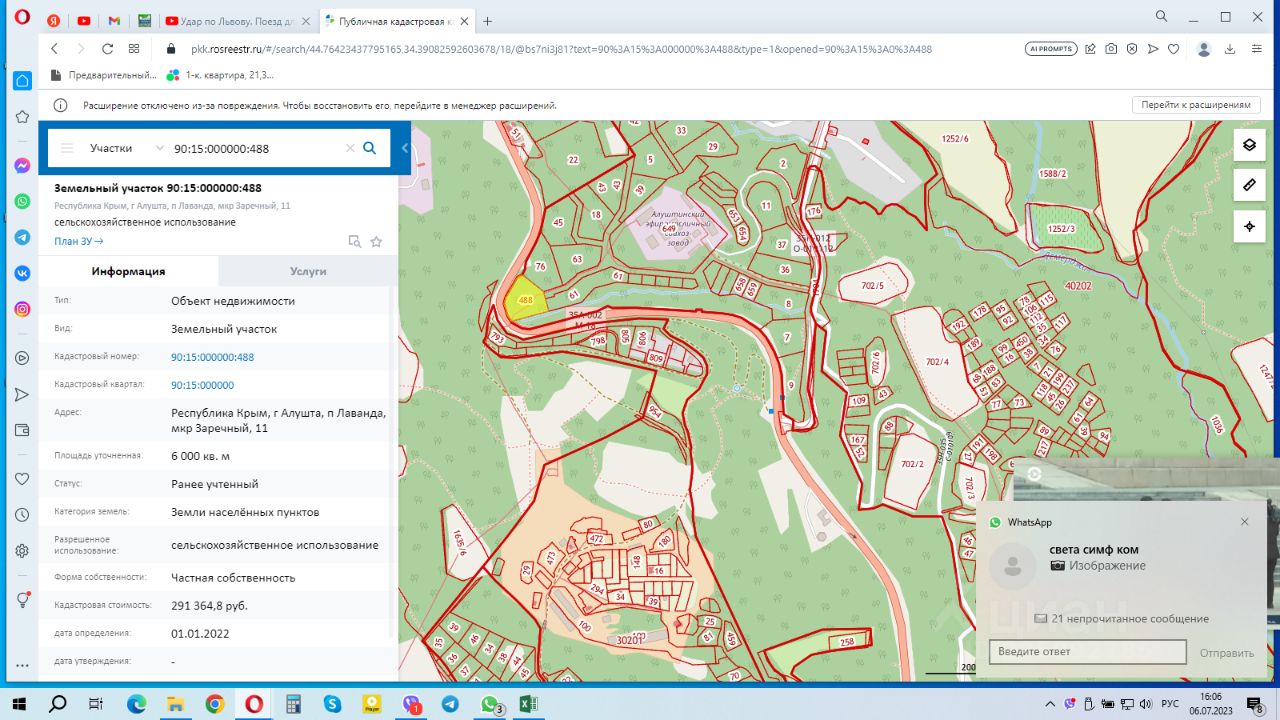Screen dimensions: 1280x720
Task: Switch to the Услуги tab
Action: click(308, 271)
